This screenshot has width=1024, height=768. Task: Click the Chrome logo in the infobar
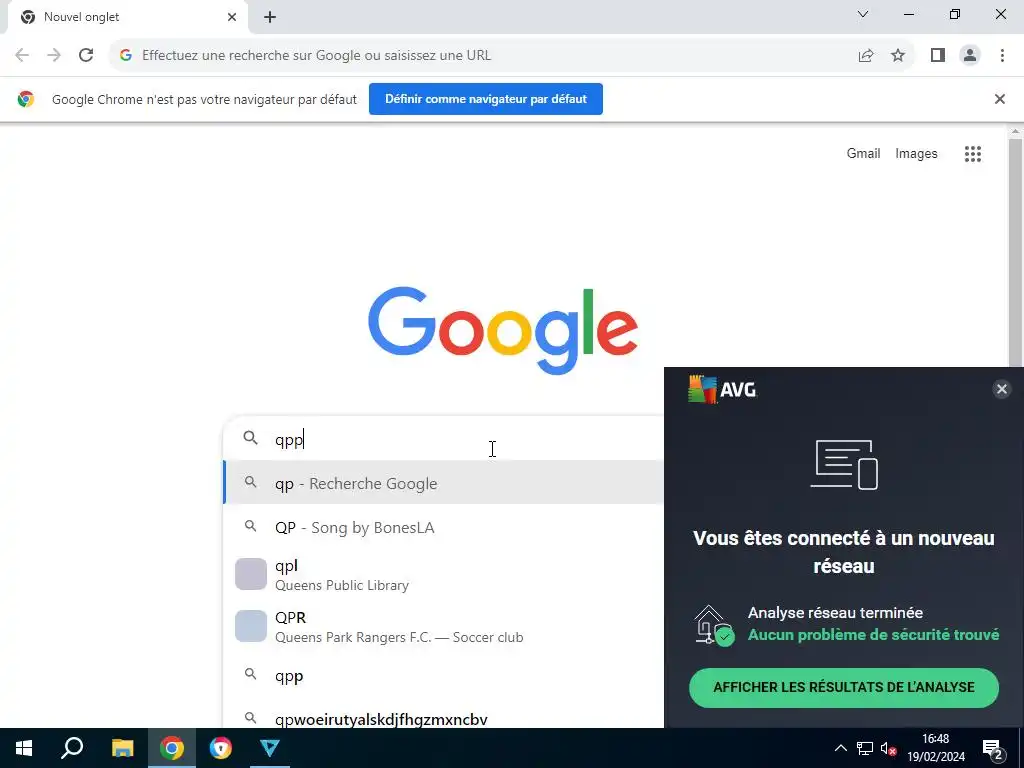pos(26,99)
